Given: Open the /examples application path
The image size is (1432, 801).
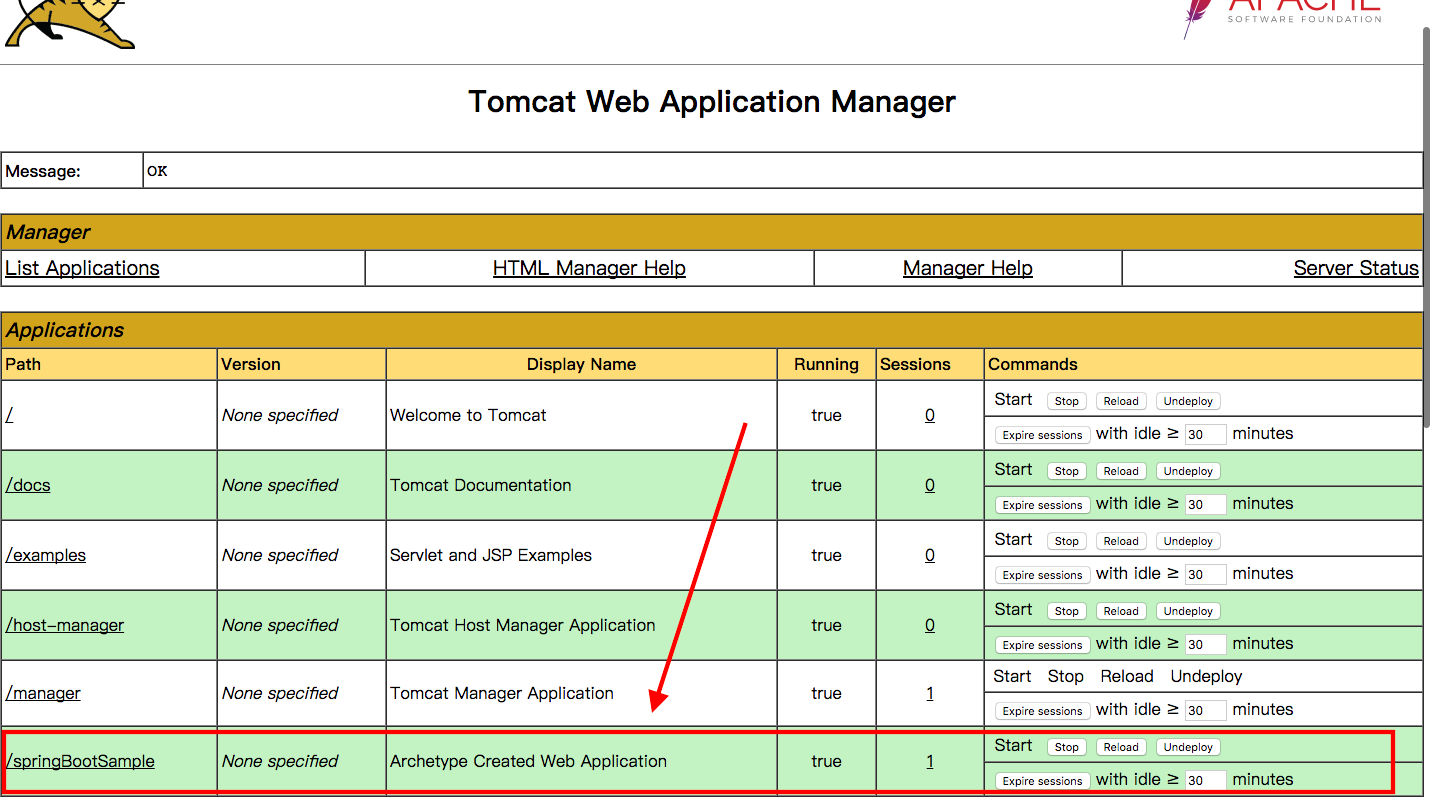Looking at the screenshot, I should click(x=46, y=555).
